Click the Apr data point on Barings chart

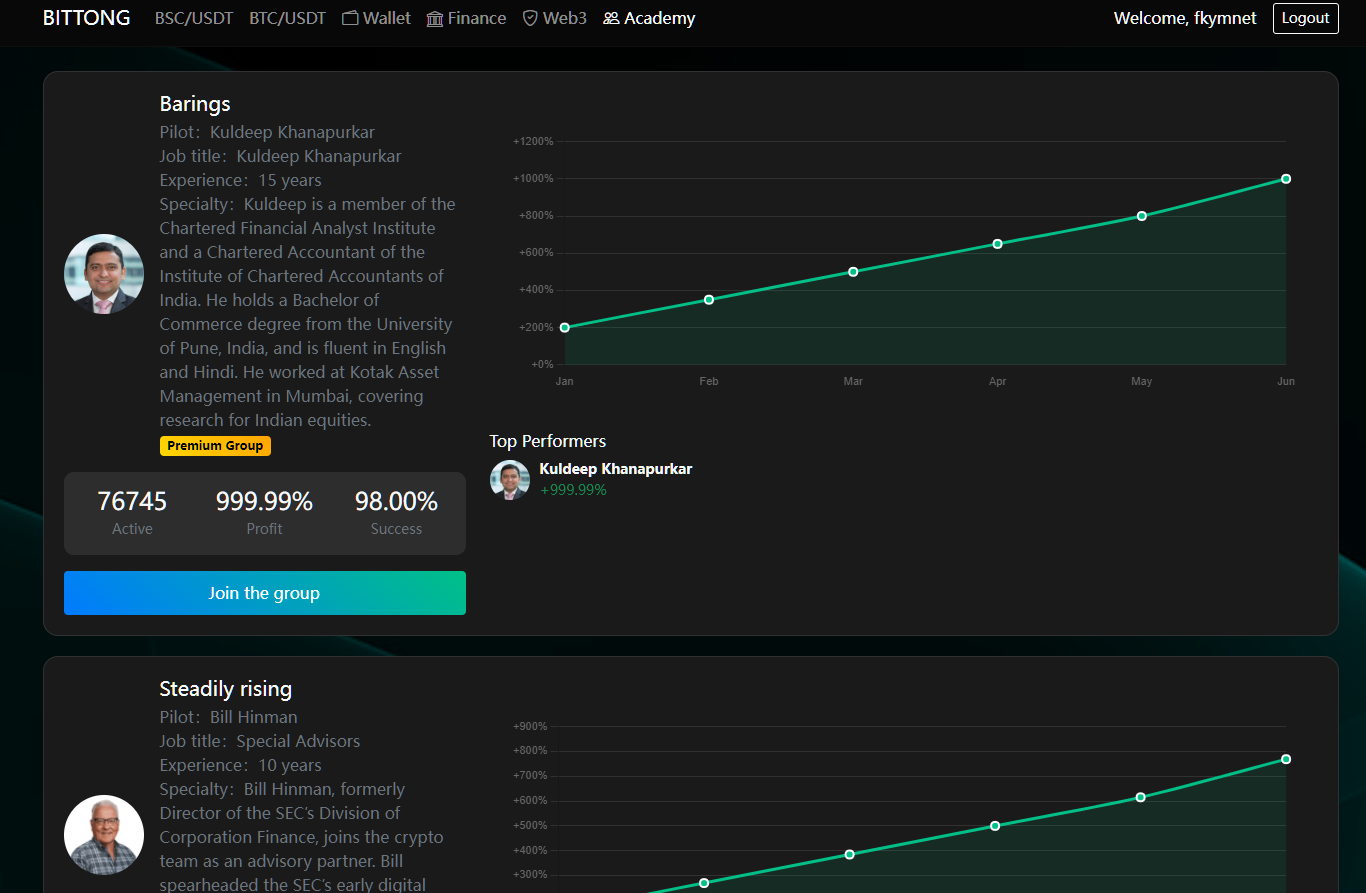[998, 244]
